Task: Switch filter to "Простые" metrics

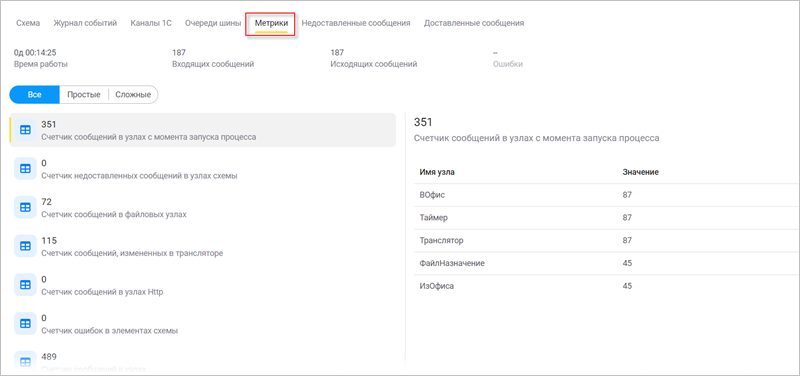Action: click(84, 95)
